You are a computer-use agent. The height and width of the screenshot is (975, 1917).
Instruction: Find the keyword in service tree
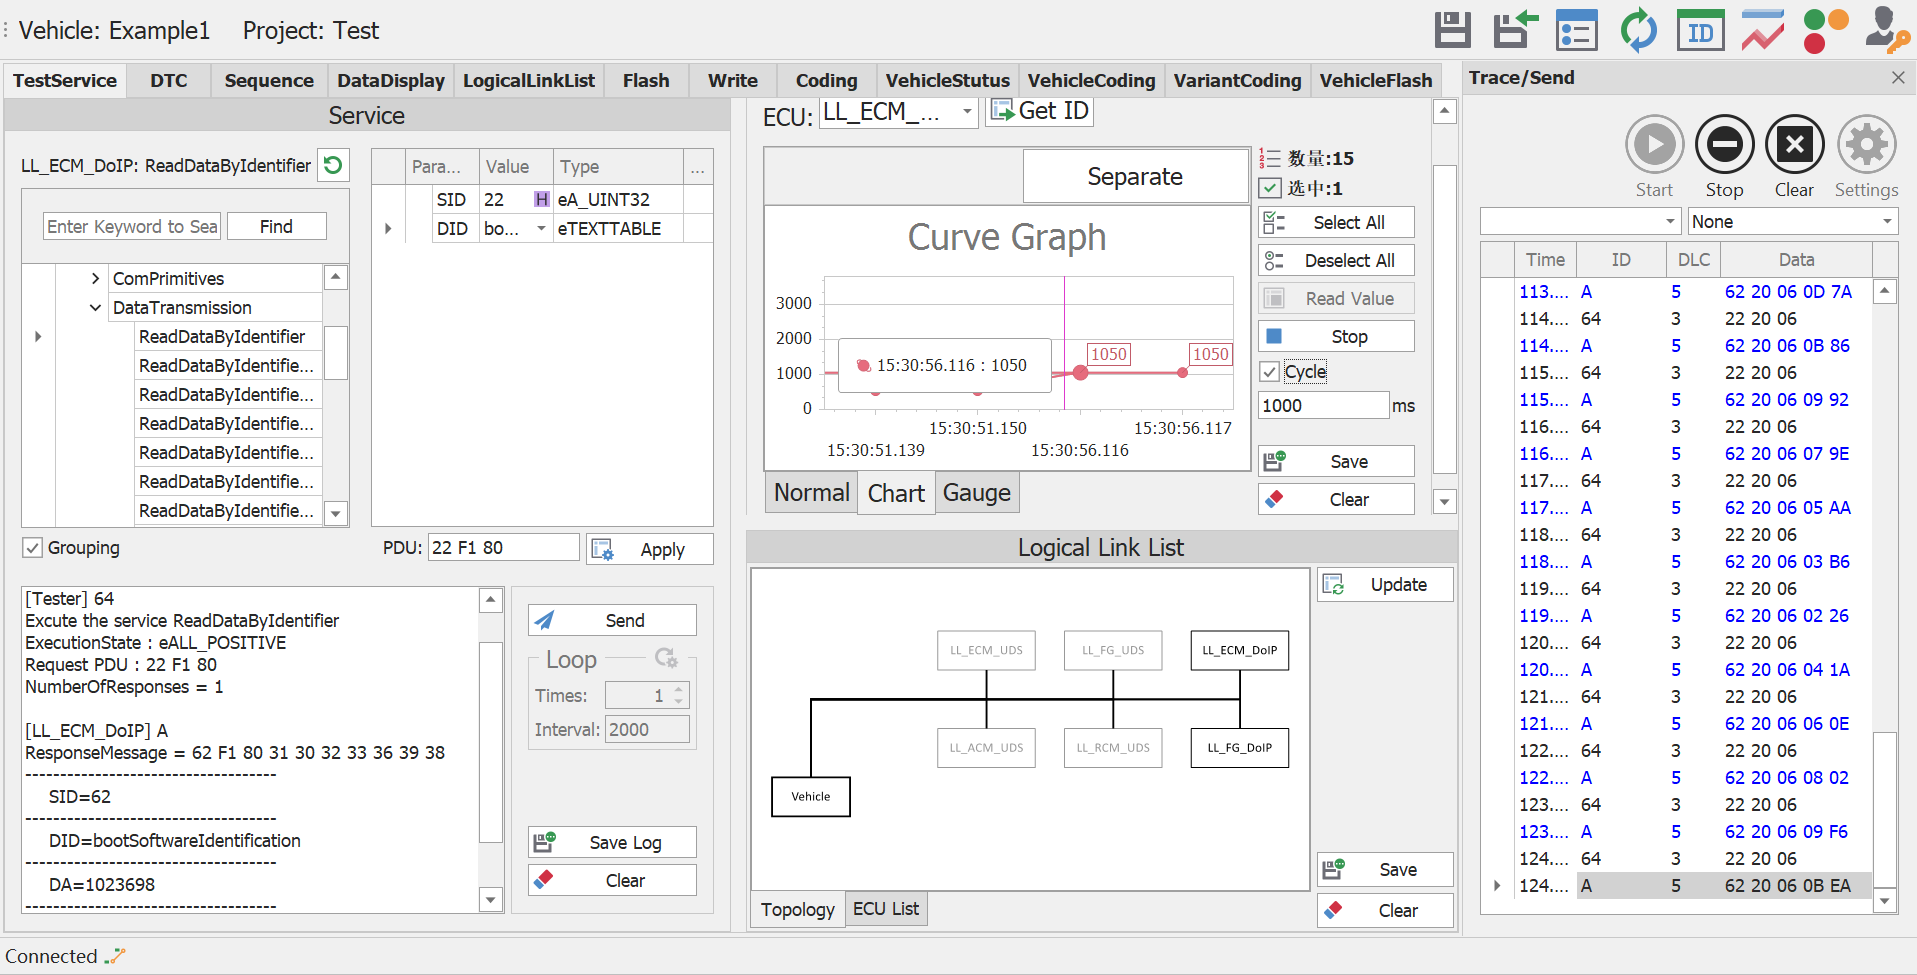[276, 226]
